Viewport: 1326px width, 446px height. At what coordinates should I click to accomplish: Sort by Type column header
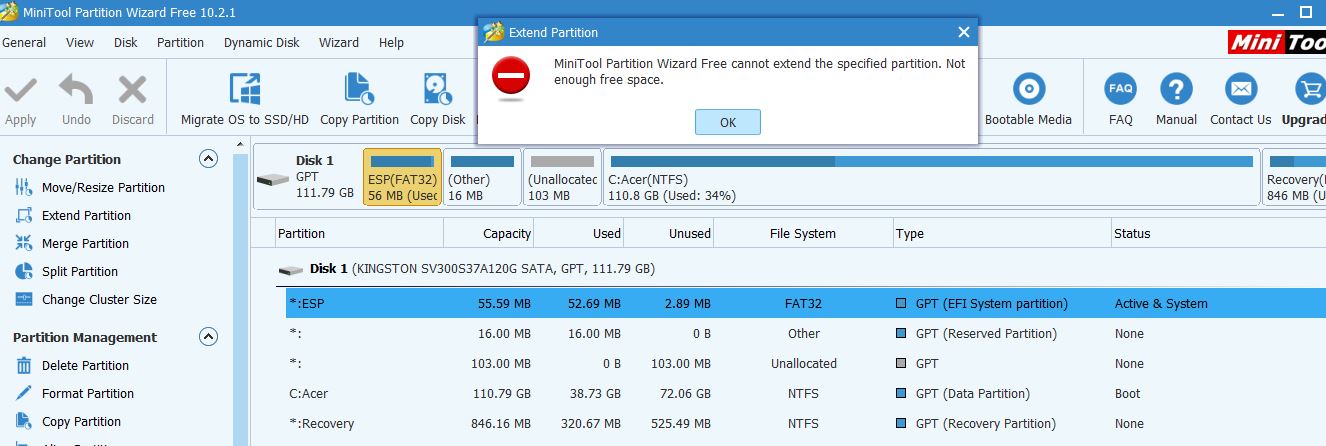pos(1002,233)
